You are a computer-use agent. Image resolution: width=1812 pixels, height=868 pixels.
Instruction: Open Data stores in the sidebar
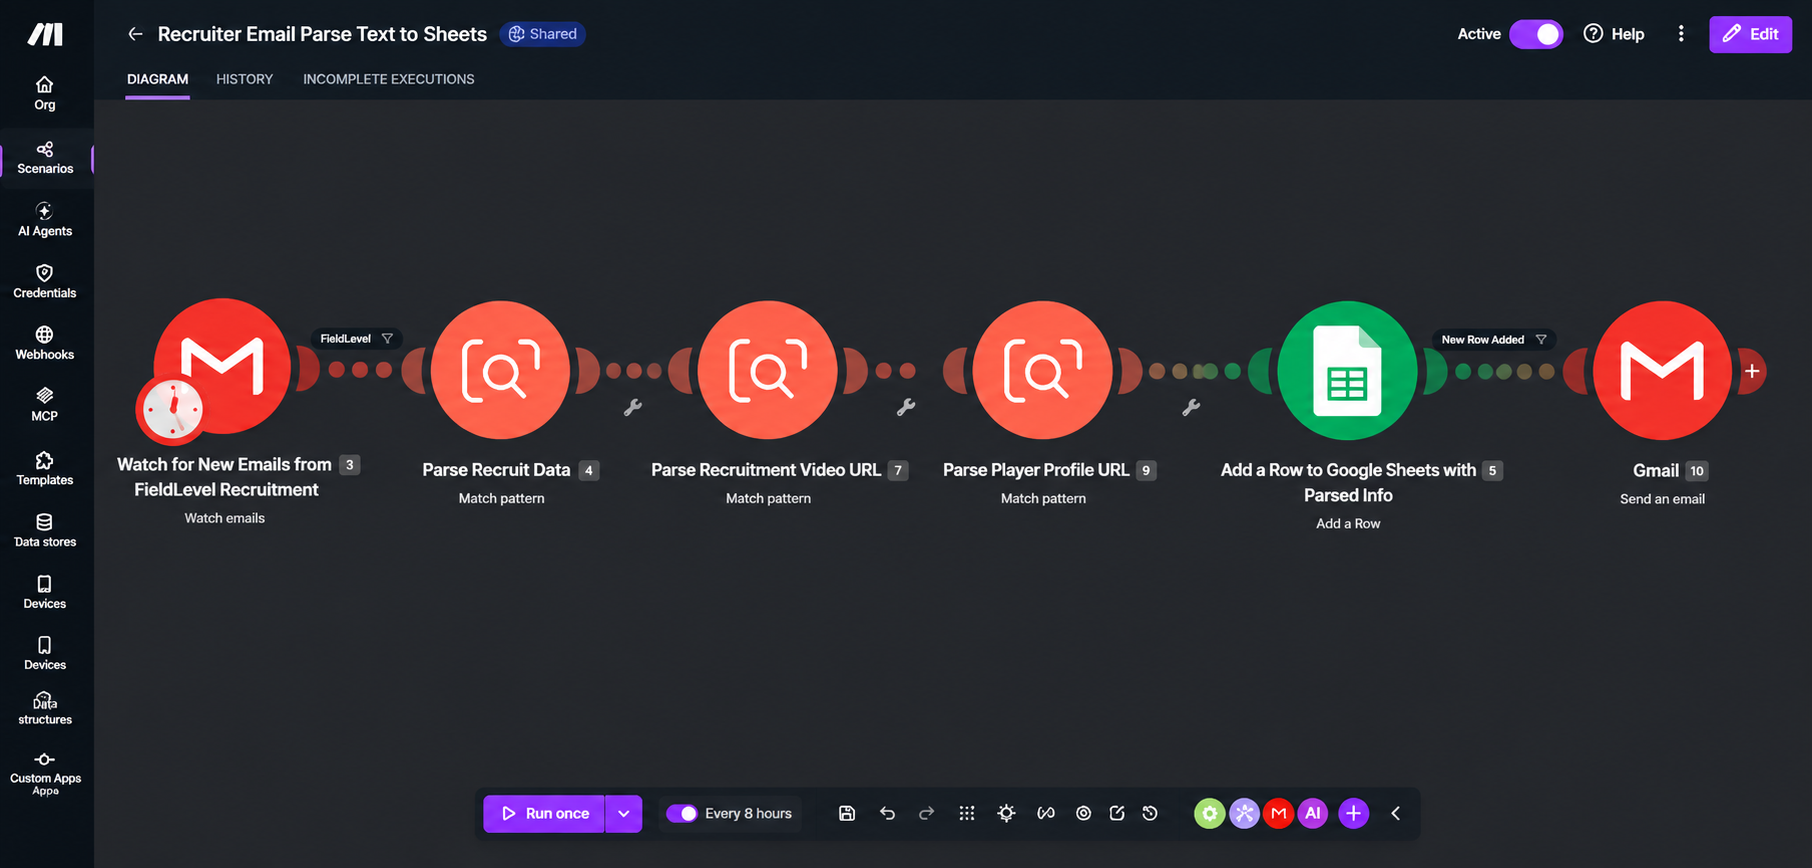click(45, 531)
